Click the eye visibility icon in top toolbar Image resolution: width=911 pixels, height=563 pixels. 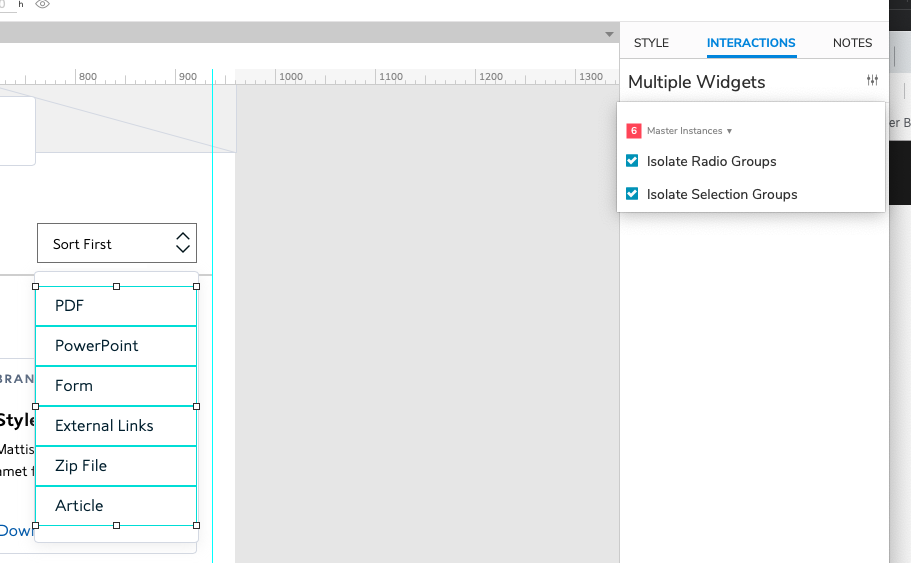coord(42,5)
